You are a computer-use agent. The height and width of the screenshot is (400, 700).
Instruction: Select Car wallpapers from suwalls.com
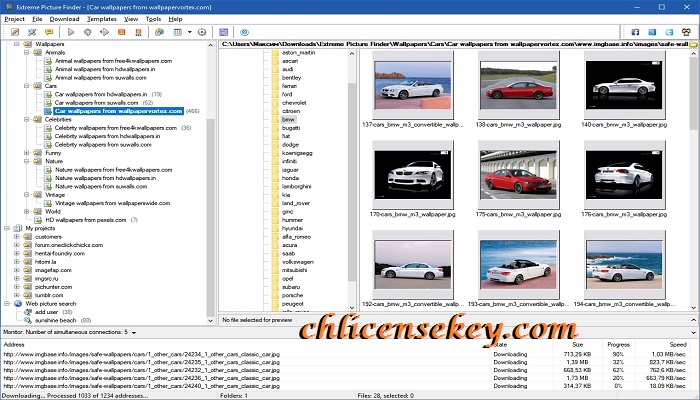point(96,103)
